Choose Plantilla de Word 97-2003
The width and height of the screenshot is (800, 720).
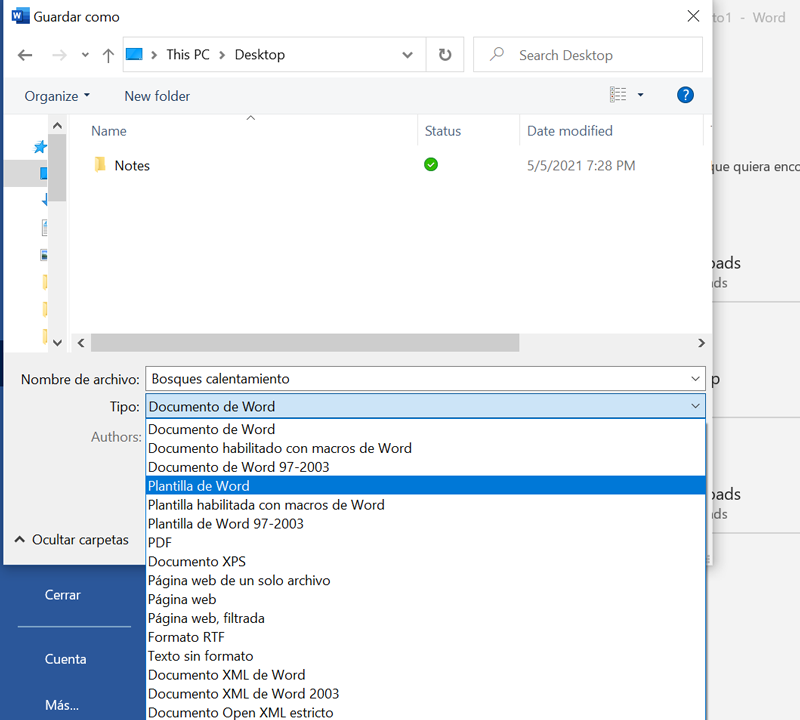click(426, 524)
